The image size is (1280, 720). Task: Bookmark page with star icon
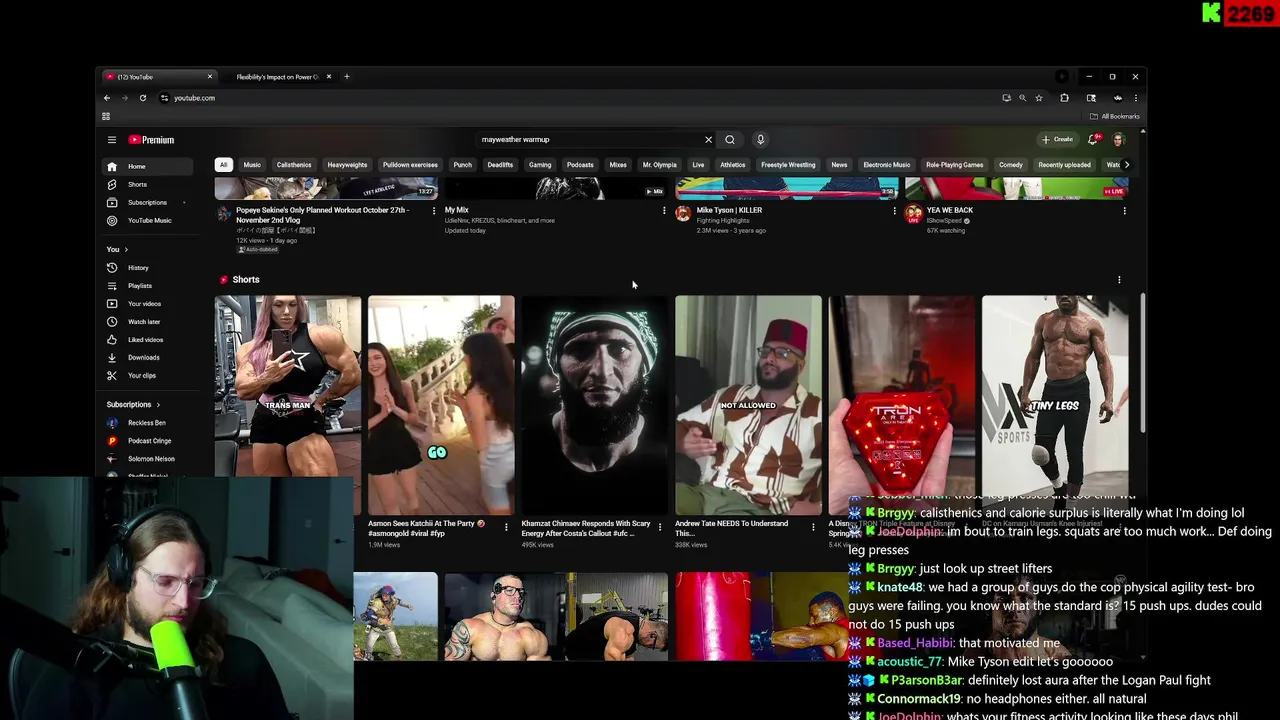point(1039,98)
